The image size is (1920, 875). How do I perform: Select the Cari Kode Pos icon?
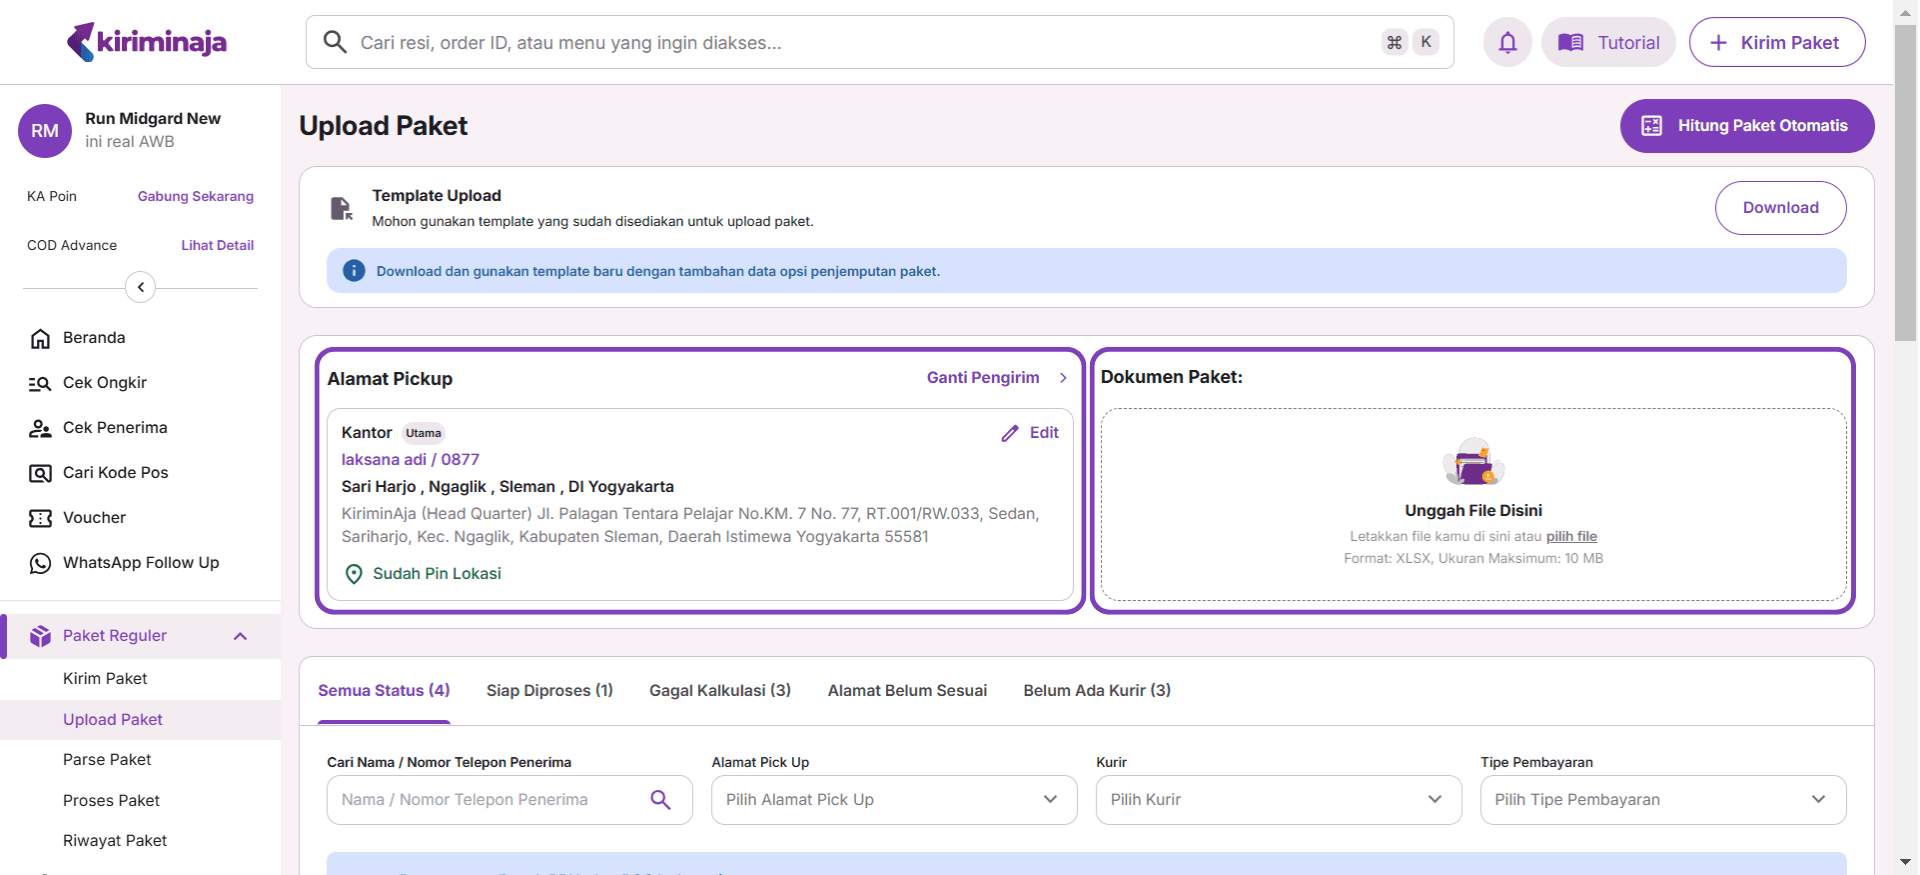[40, 473]
